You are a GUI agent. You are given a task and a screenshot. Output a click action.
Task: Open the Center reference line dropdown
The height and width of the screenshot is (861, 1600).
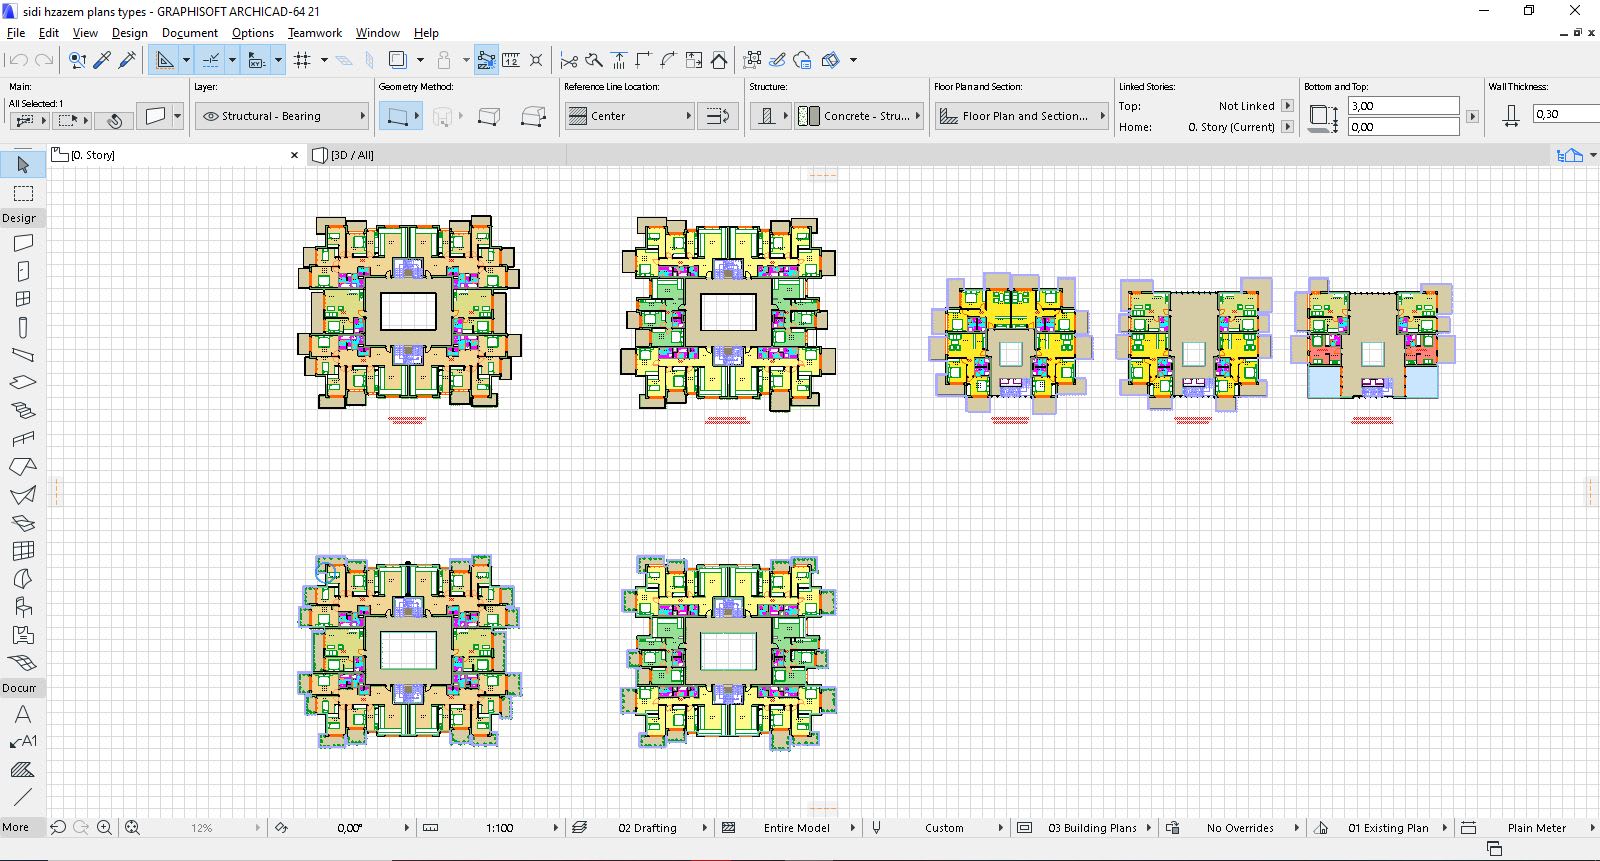(629, 116)
